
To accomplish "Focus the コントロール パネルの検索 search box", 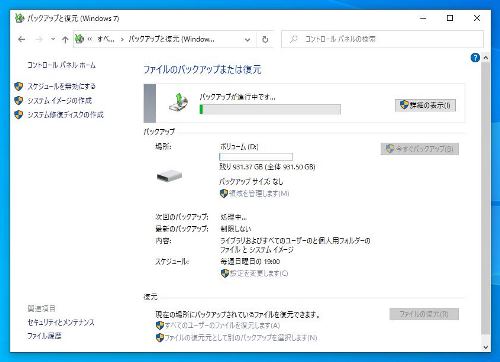I will coord(382,39).
